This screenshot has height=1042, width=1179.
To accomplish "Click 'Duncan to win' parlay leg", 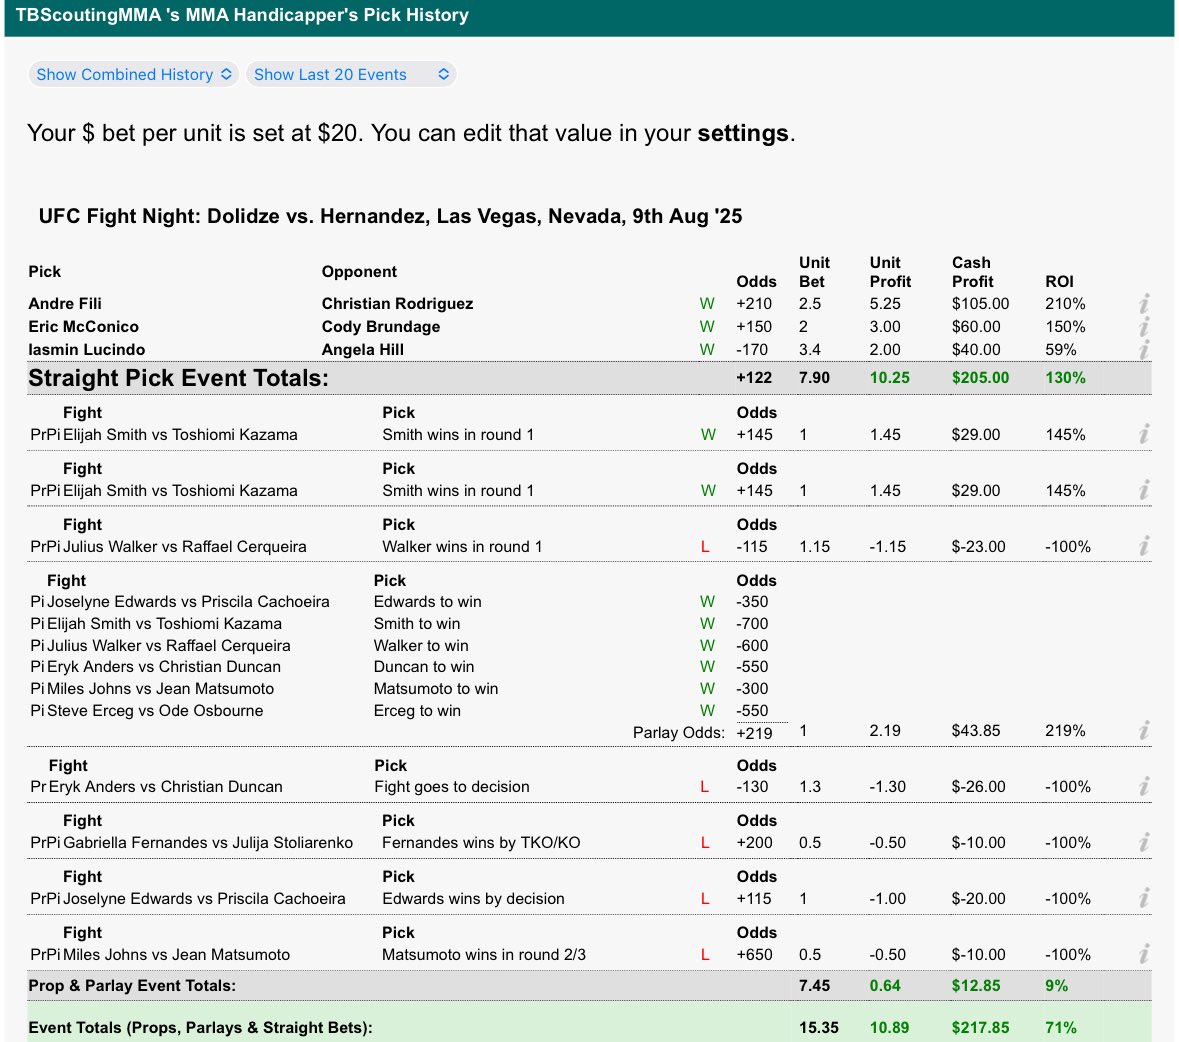I will coord(424,667).
